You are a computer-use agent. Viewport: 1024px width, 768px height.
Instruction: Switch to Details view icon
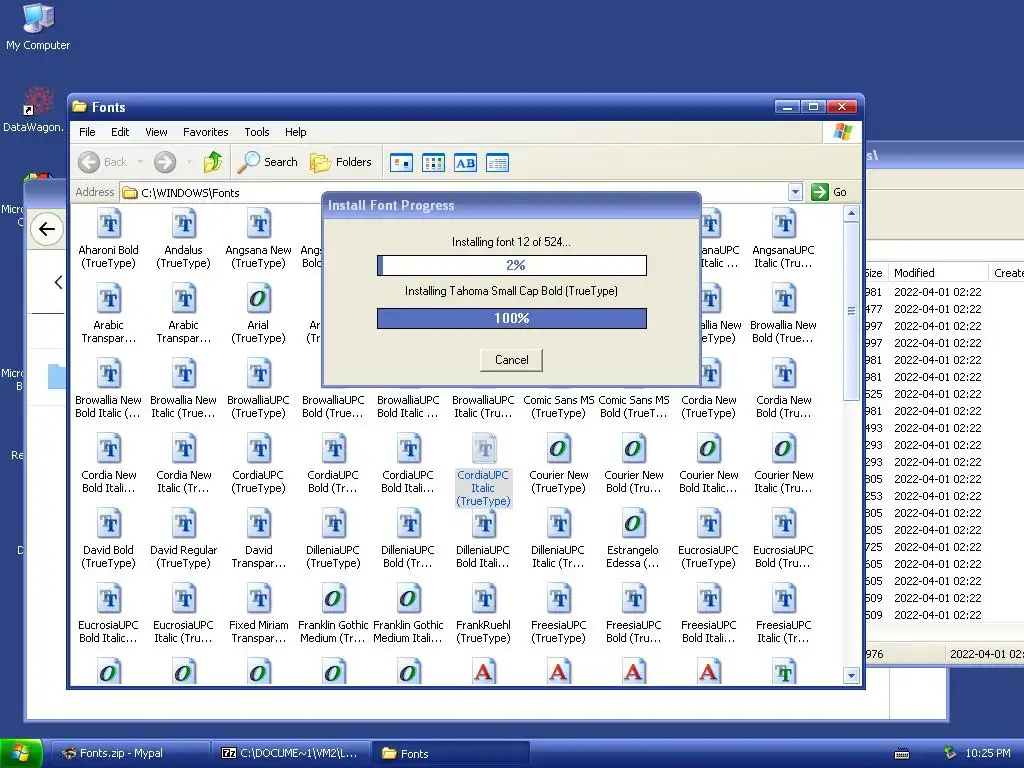click(x=497, y=163)
